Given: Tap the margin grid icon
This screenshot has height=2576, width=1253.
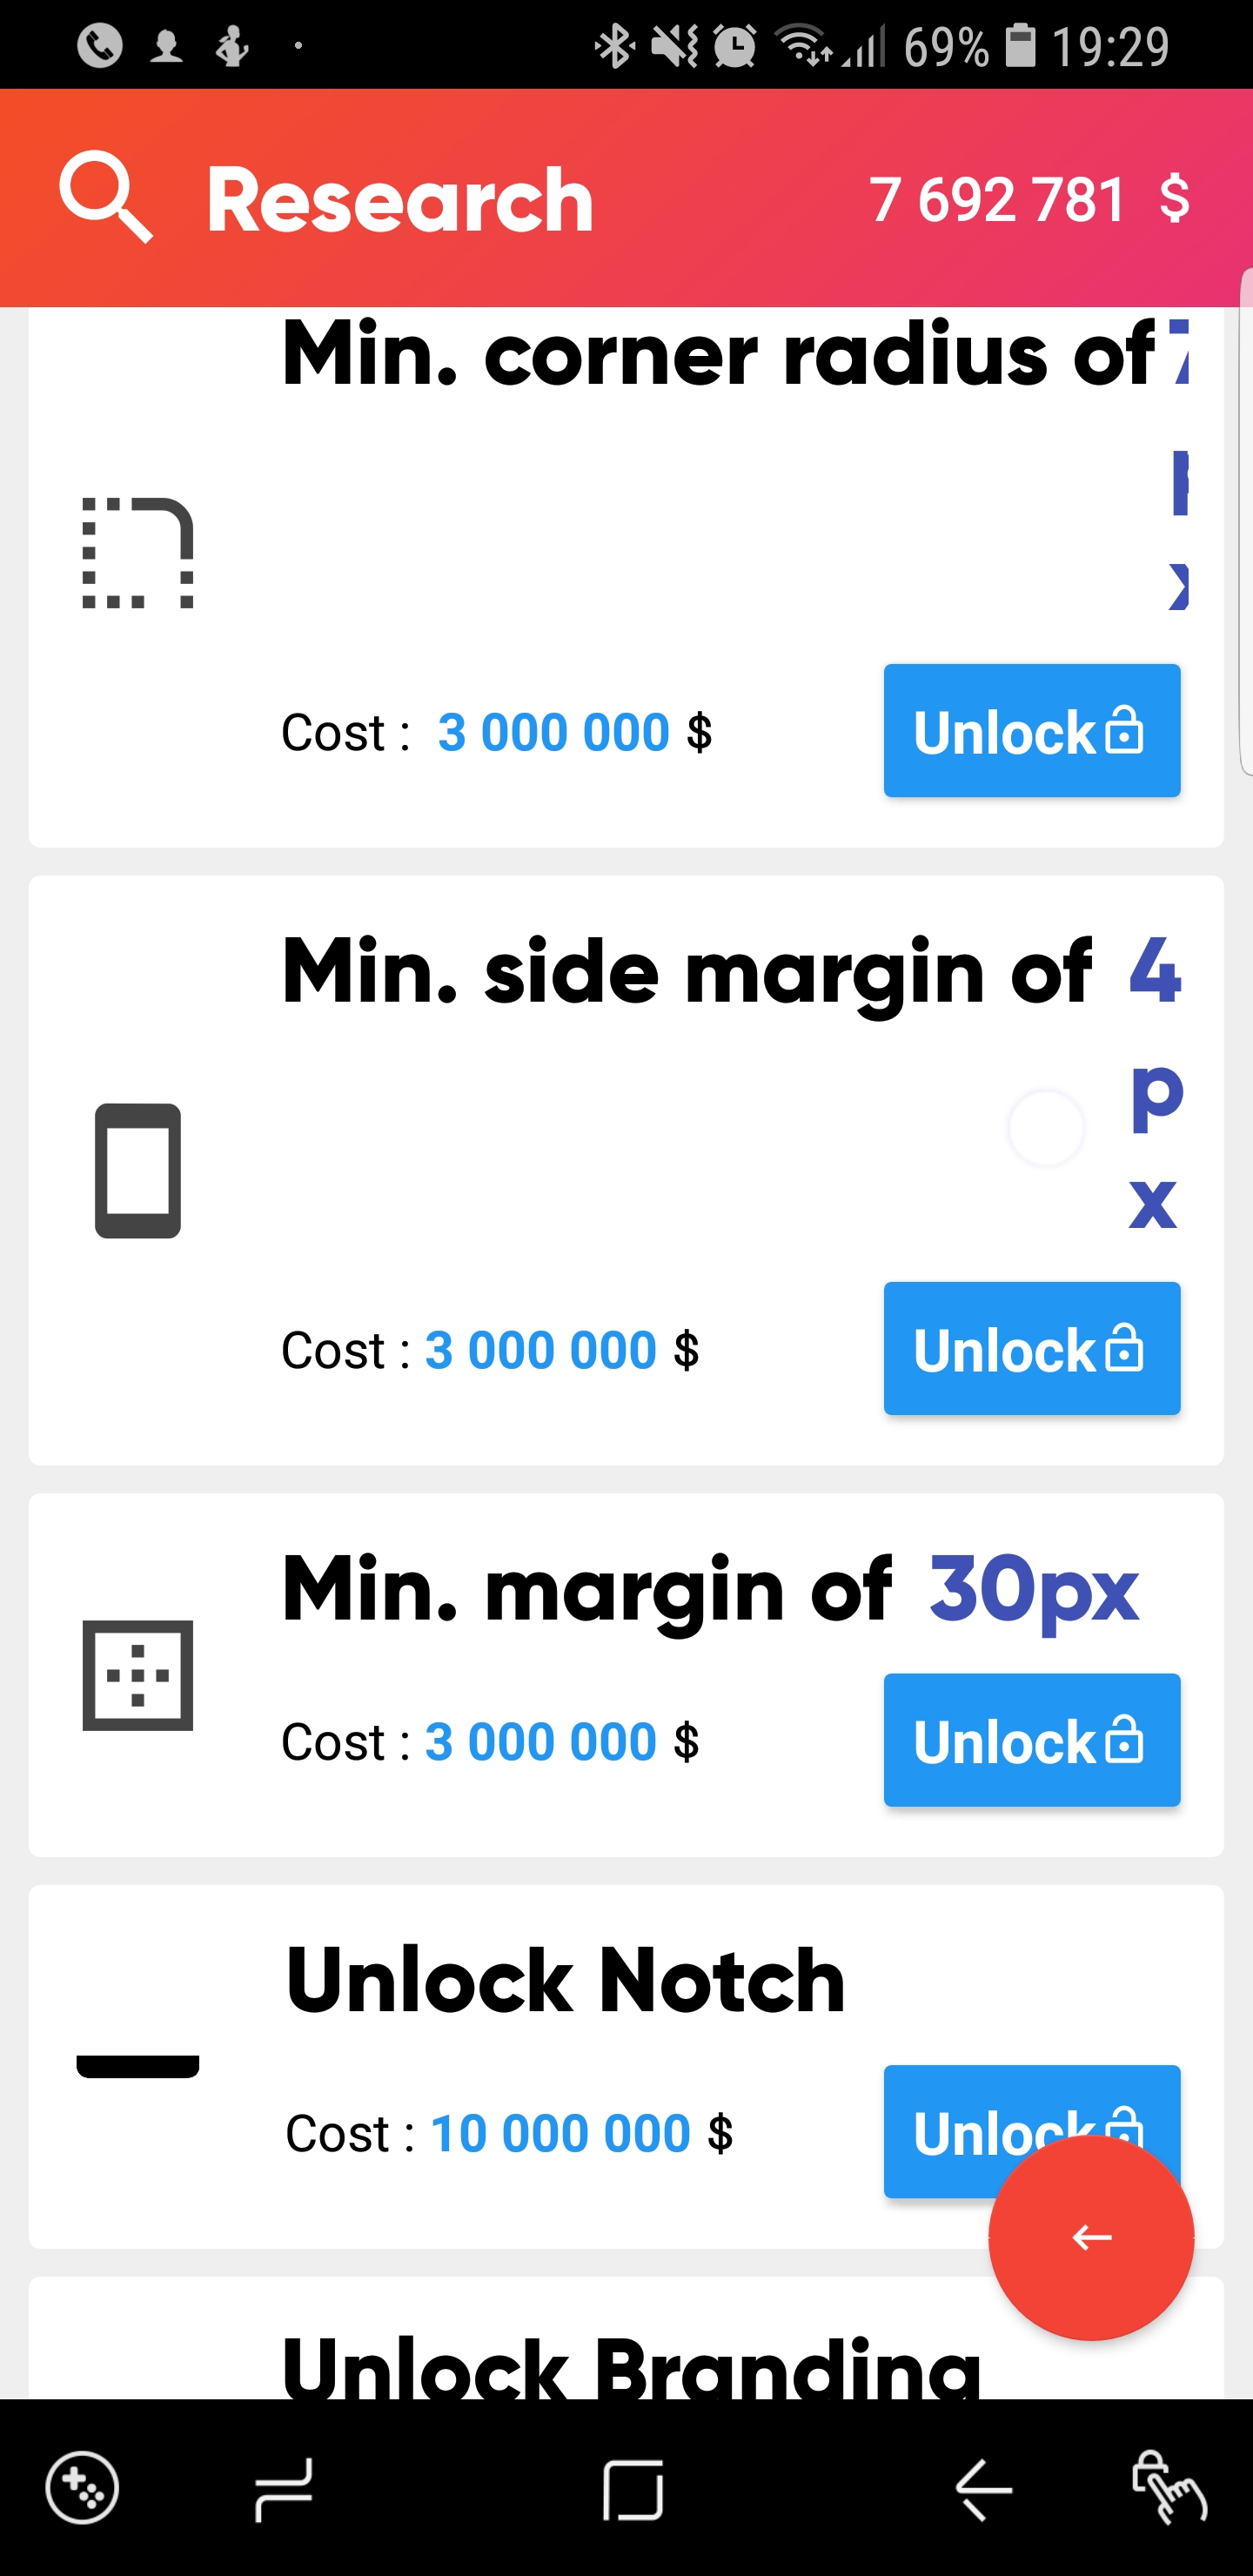Looking at the screenshot, I should [137, 1675].
